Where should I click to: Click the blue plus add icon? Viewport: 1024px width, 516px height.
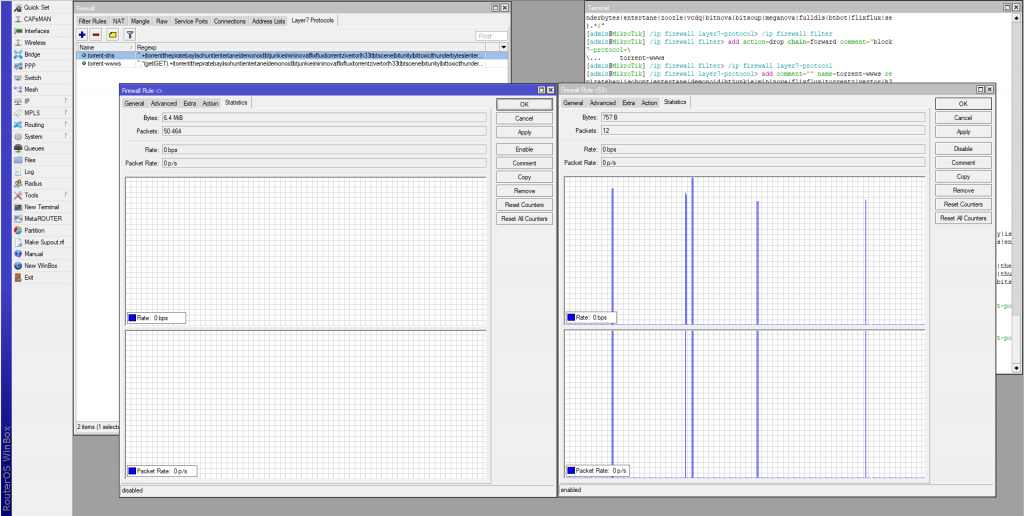click(x=82, y=34)
